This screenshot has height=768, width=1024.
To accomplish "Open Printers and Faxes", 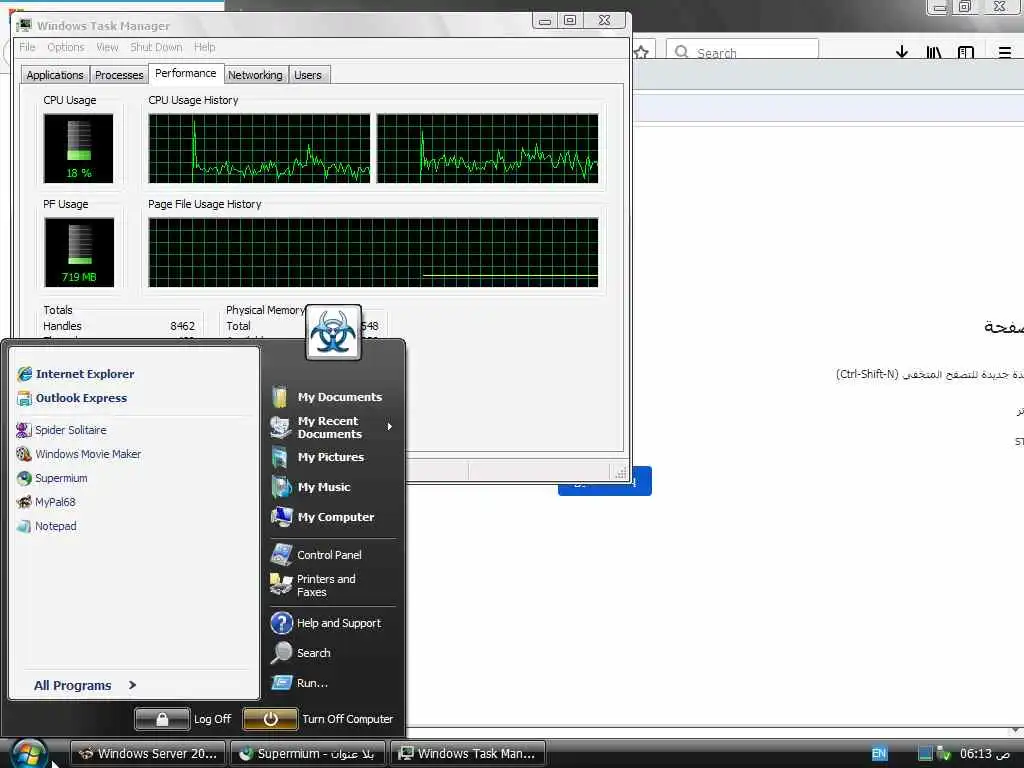I will (313, 585).
